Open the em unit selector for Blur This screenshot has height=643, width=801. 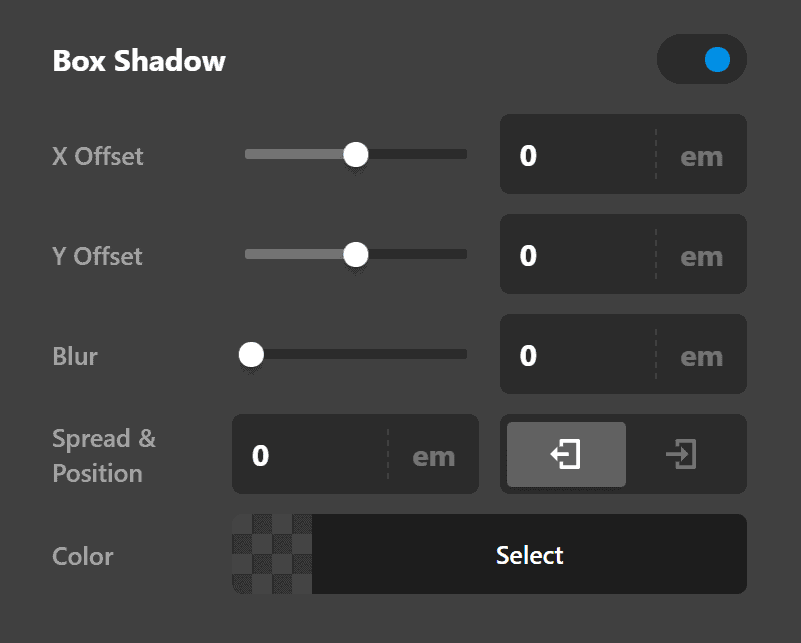coord(701,355)
